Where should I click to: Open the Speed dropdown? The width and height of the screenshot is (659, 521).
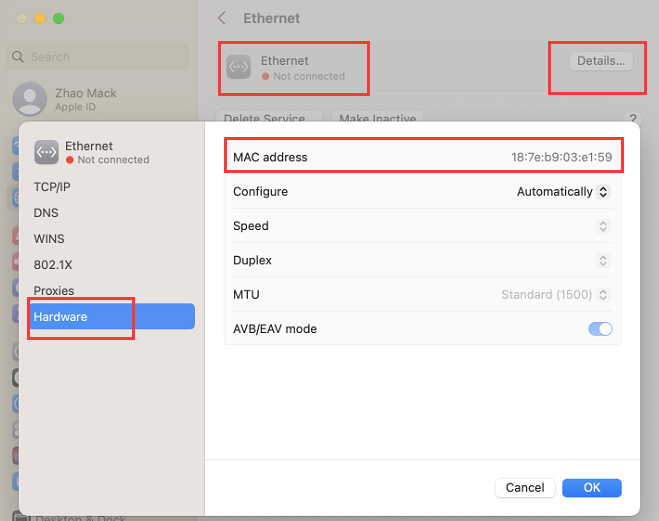coord(602,226)
